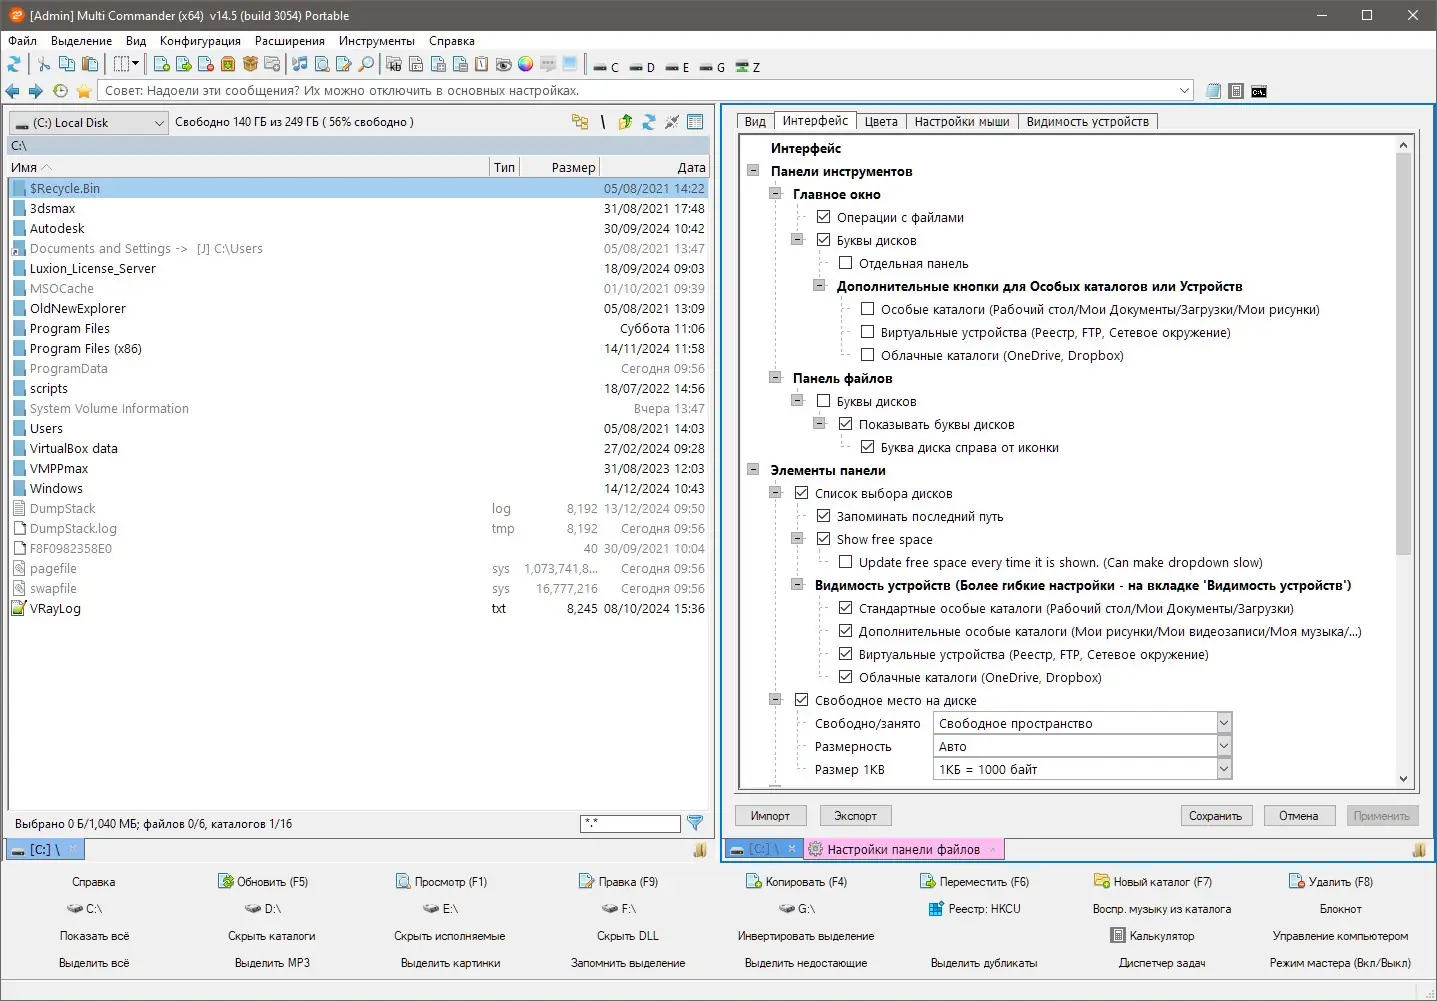Image resolution: width=1437 pixels, height=1001 pixels.
Task: Click the Сохранить button
Action: (x=1215, y=816)
